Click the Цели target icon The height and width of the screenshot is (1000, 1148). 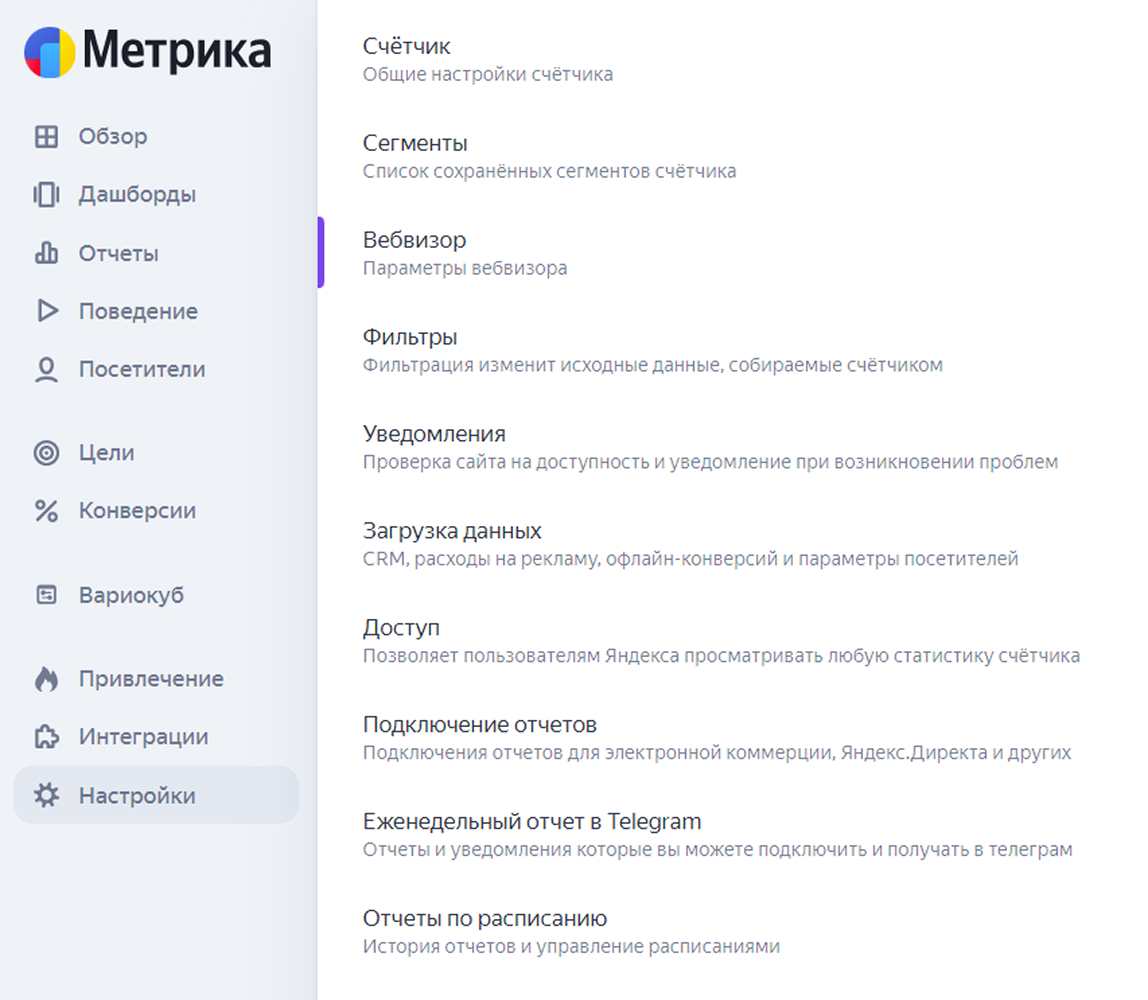click(x=46, y=452)
